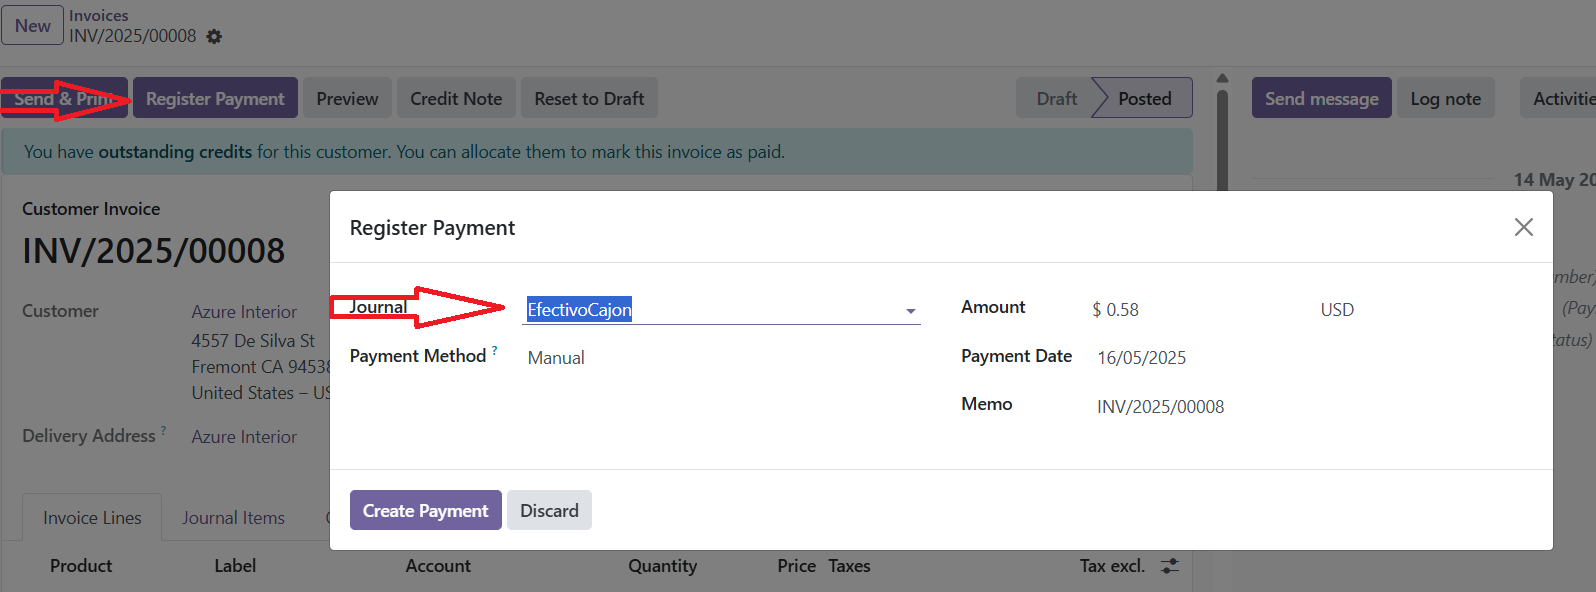Show the Delivery Address help tooltip
The image size is (1596, 592).
coord(163,431)
